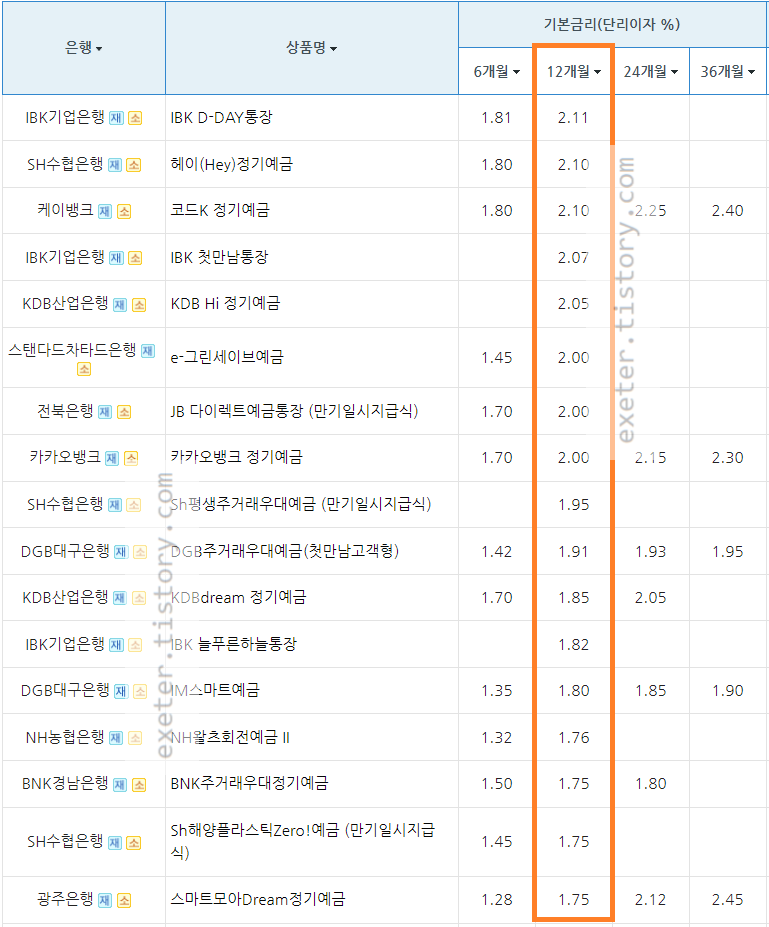Image resolution: width=769 pixels, height=927 pixels.
Task: Click the yellow 소 icon beside BNK경남은행
Action: pos(139,785)
